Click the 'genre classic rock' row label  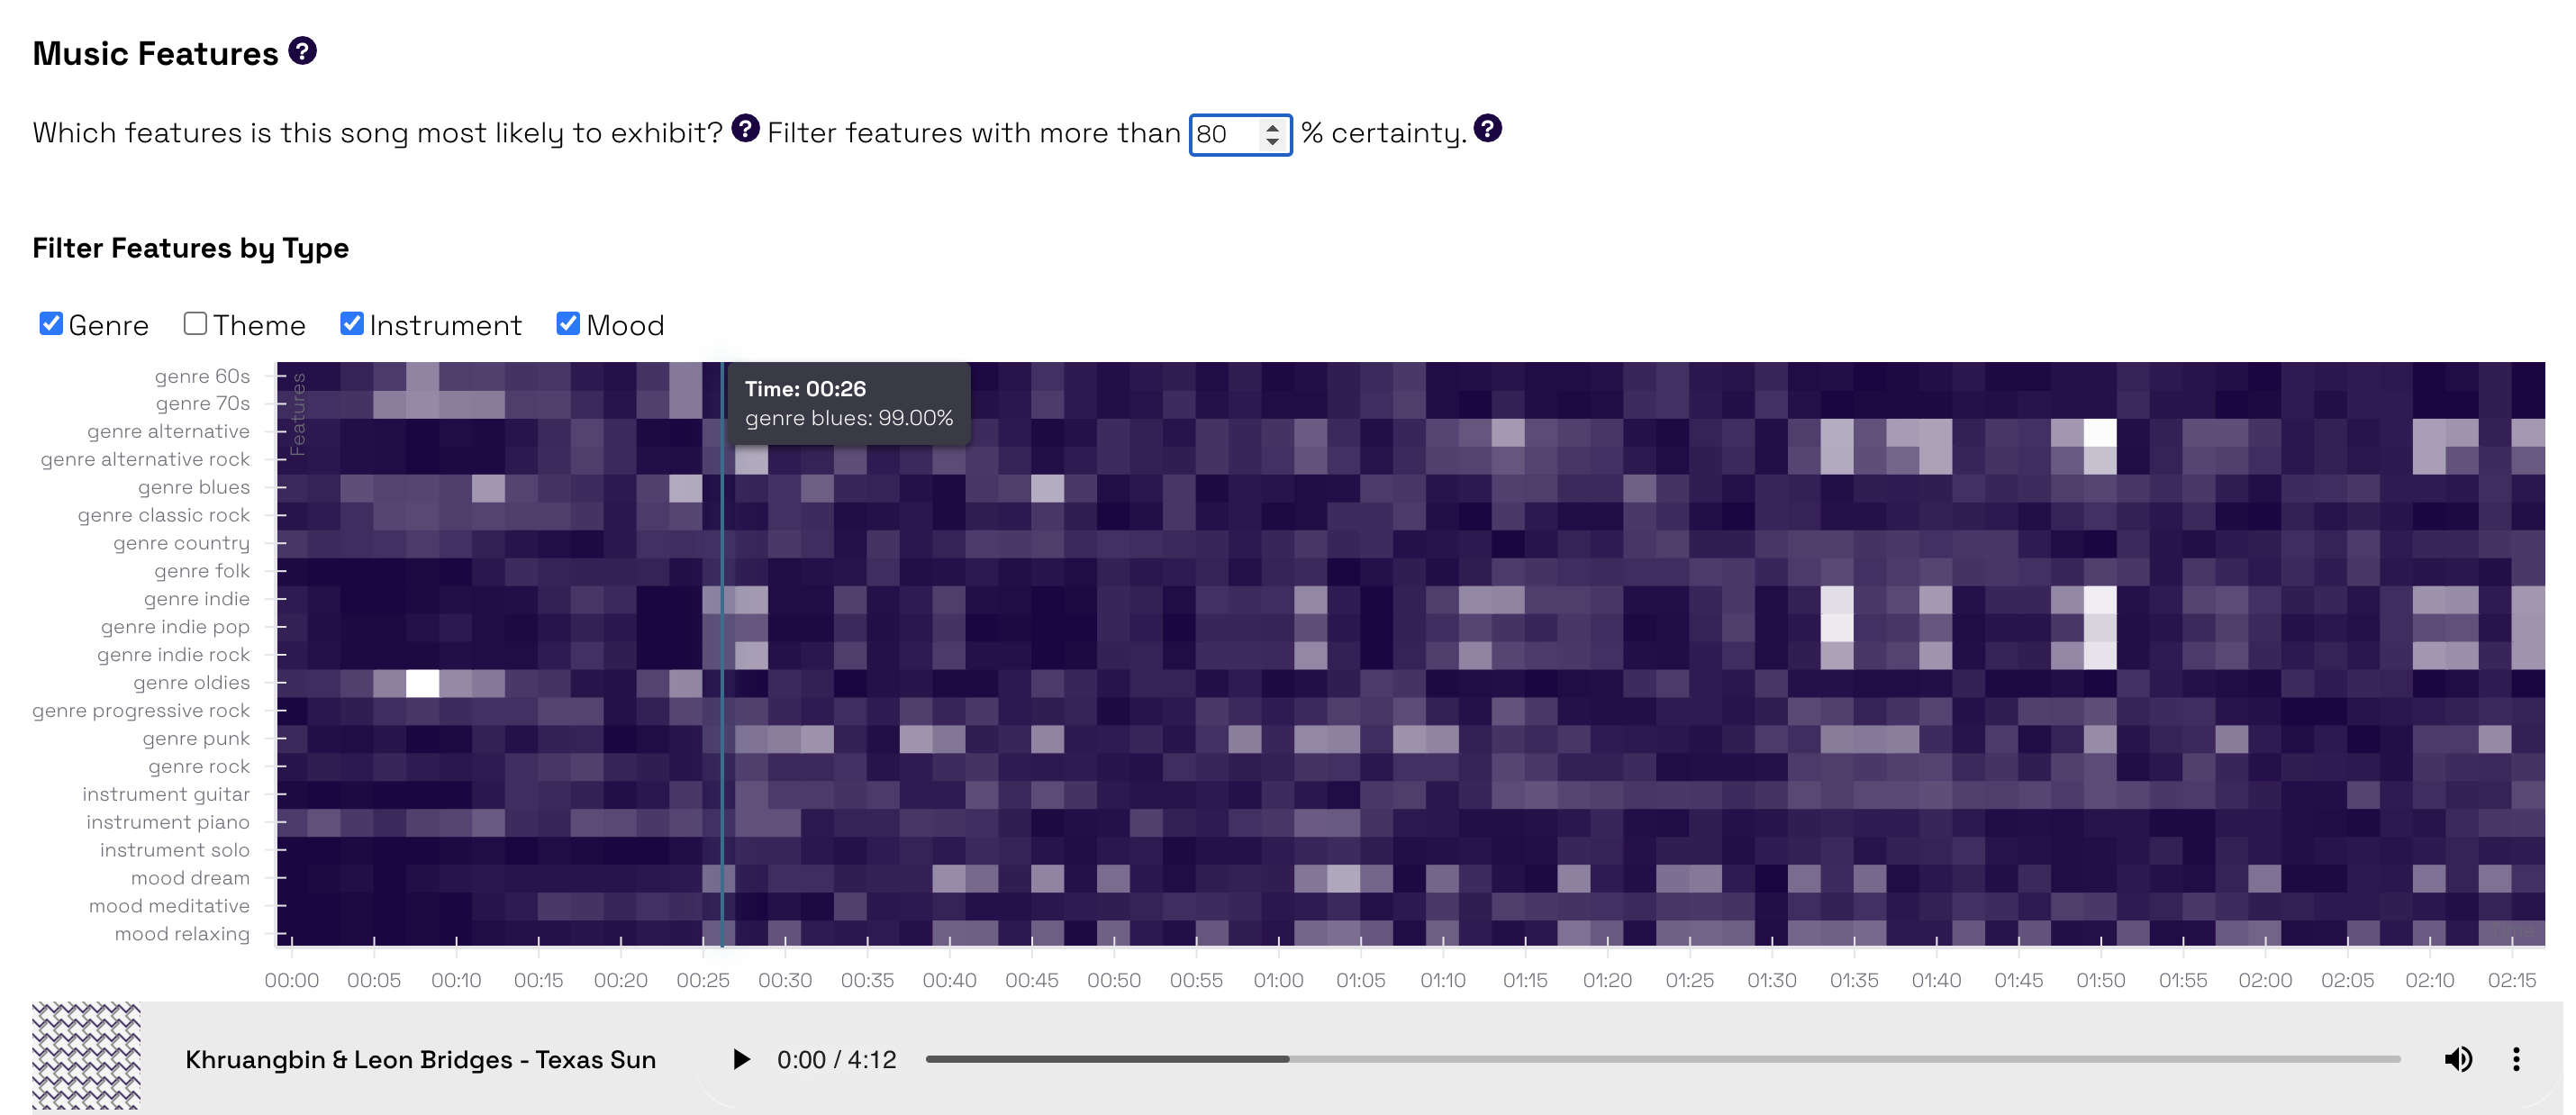[164, 515]
